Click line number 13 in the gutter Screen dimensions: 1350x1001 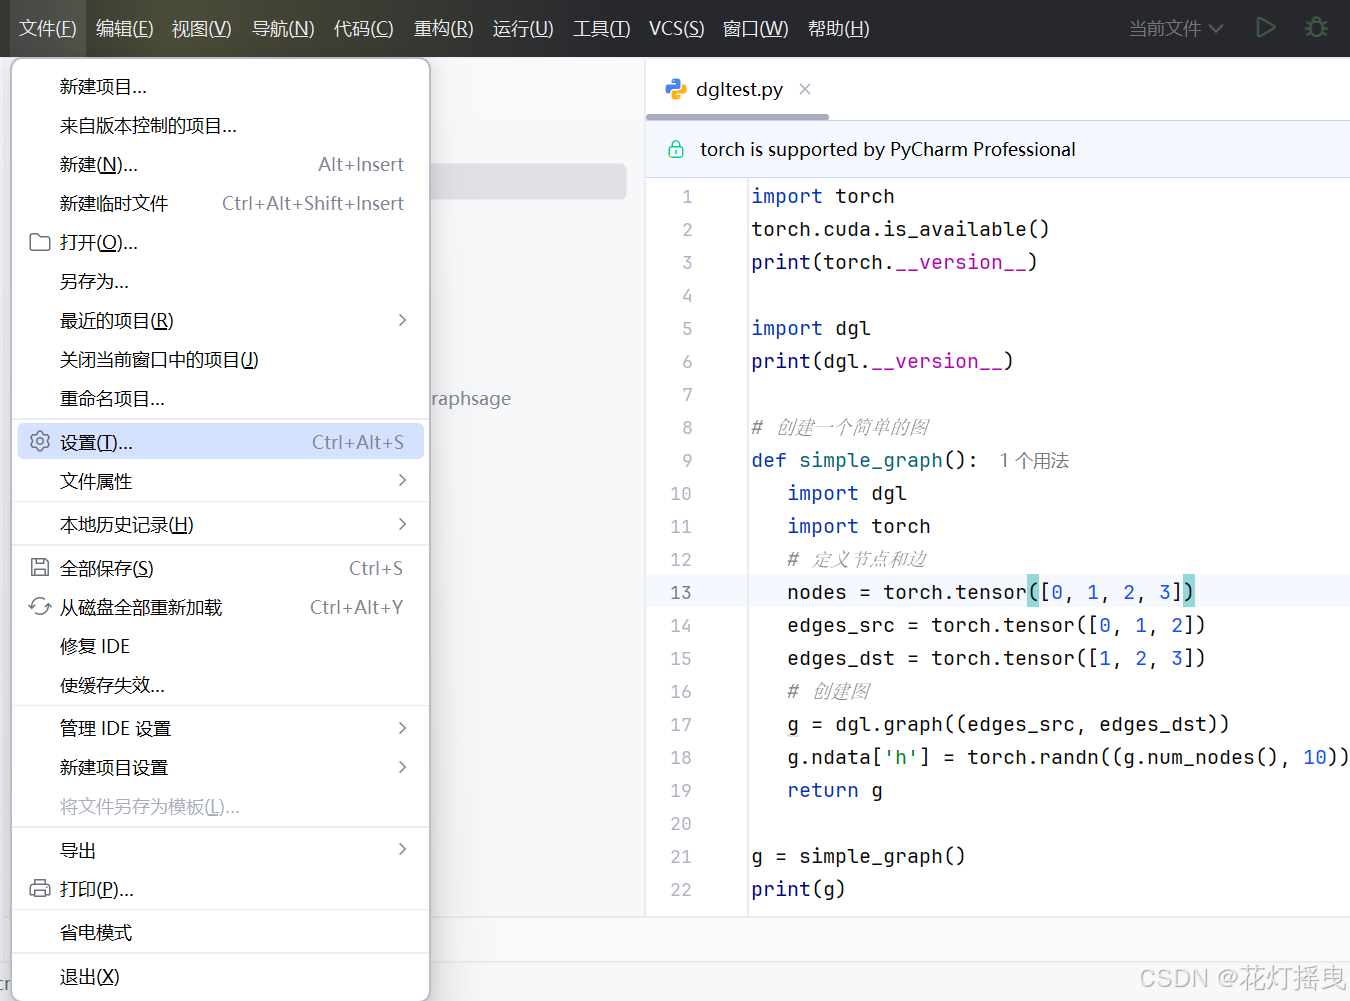(x=681, y=592)
